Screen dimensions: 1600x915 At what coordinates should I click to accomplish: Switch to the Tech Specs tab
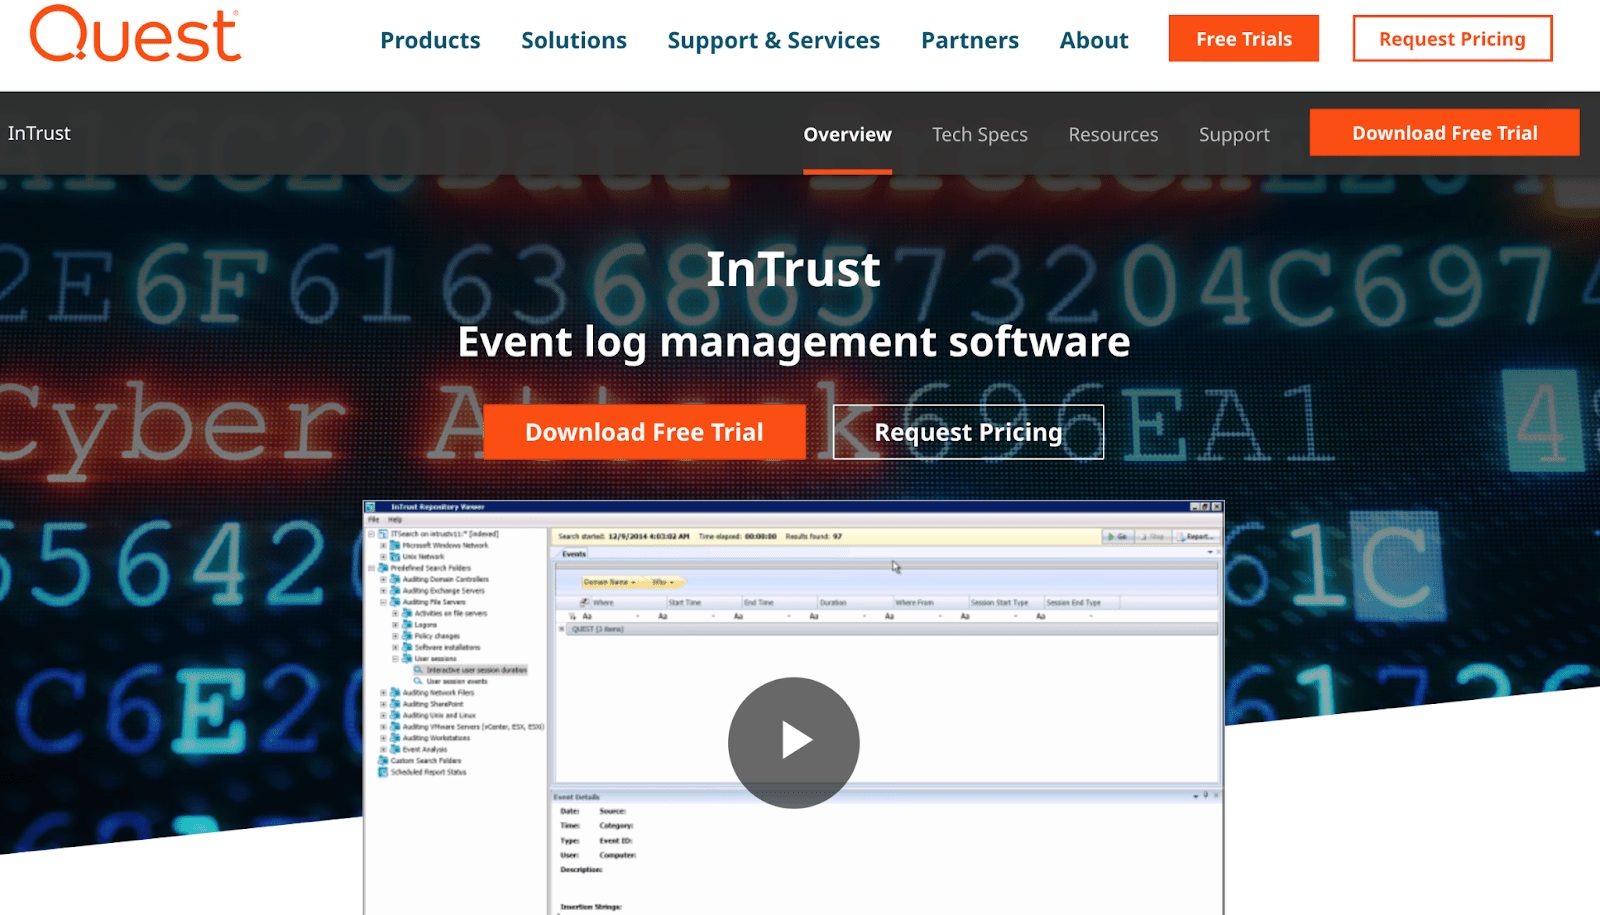[980, 134]
